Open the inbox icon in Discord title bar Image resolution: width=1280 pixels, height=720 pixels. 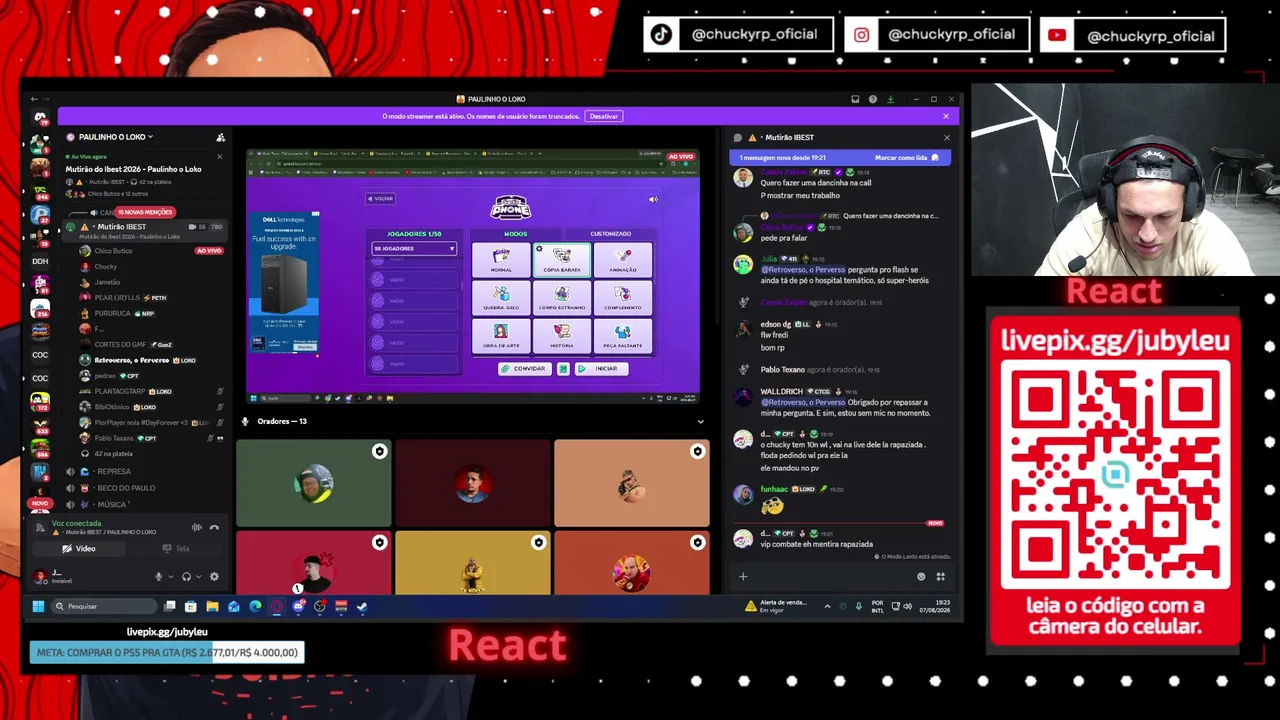point(855,99)
